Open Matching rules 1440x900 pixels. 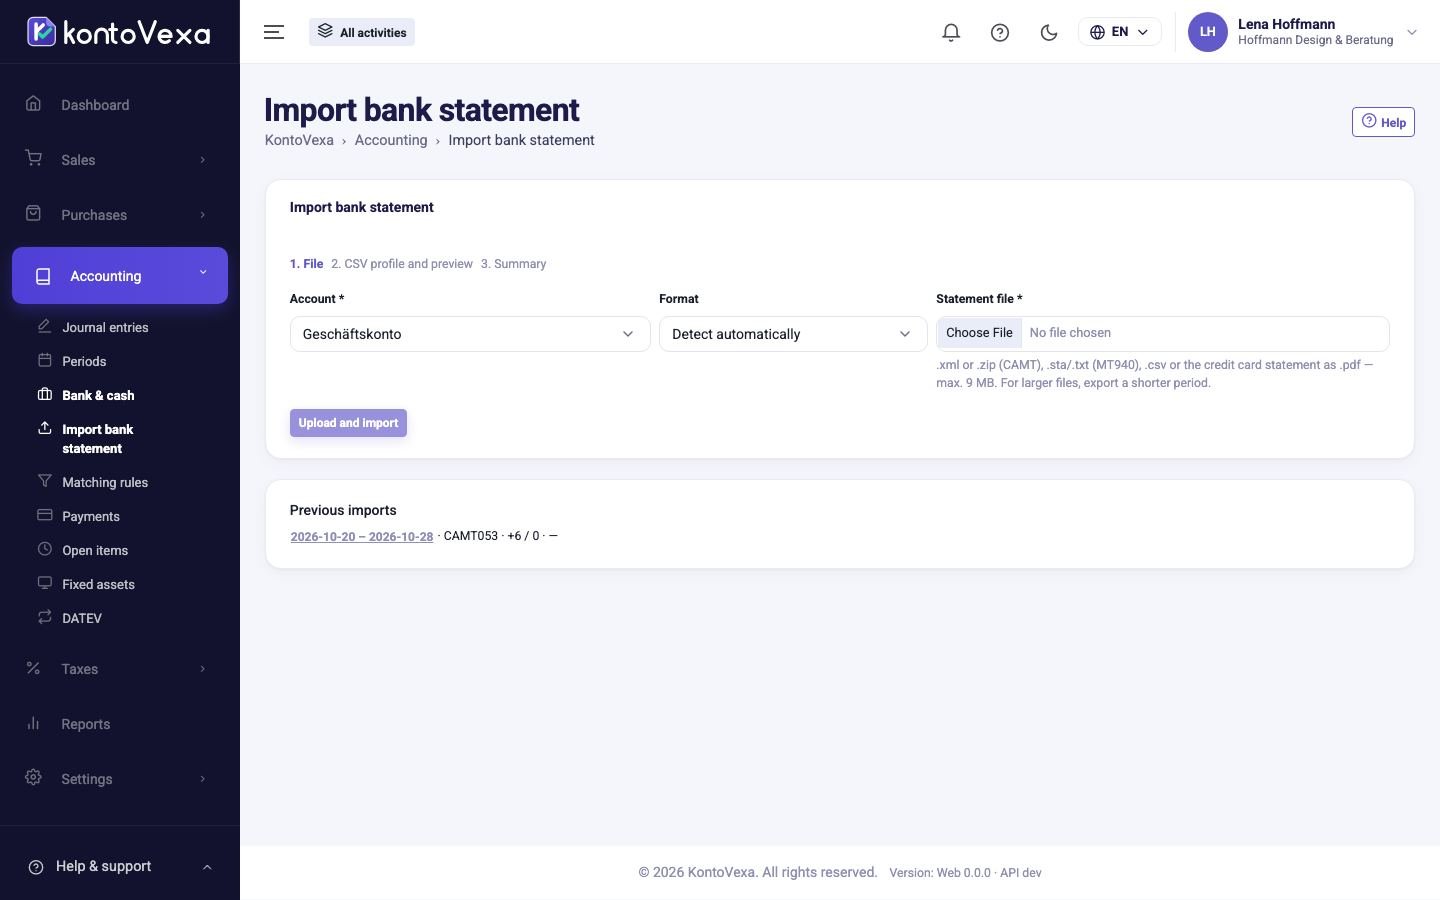[x=105, y=482]
